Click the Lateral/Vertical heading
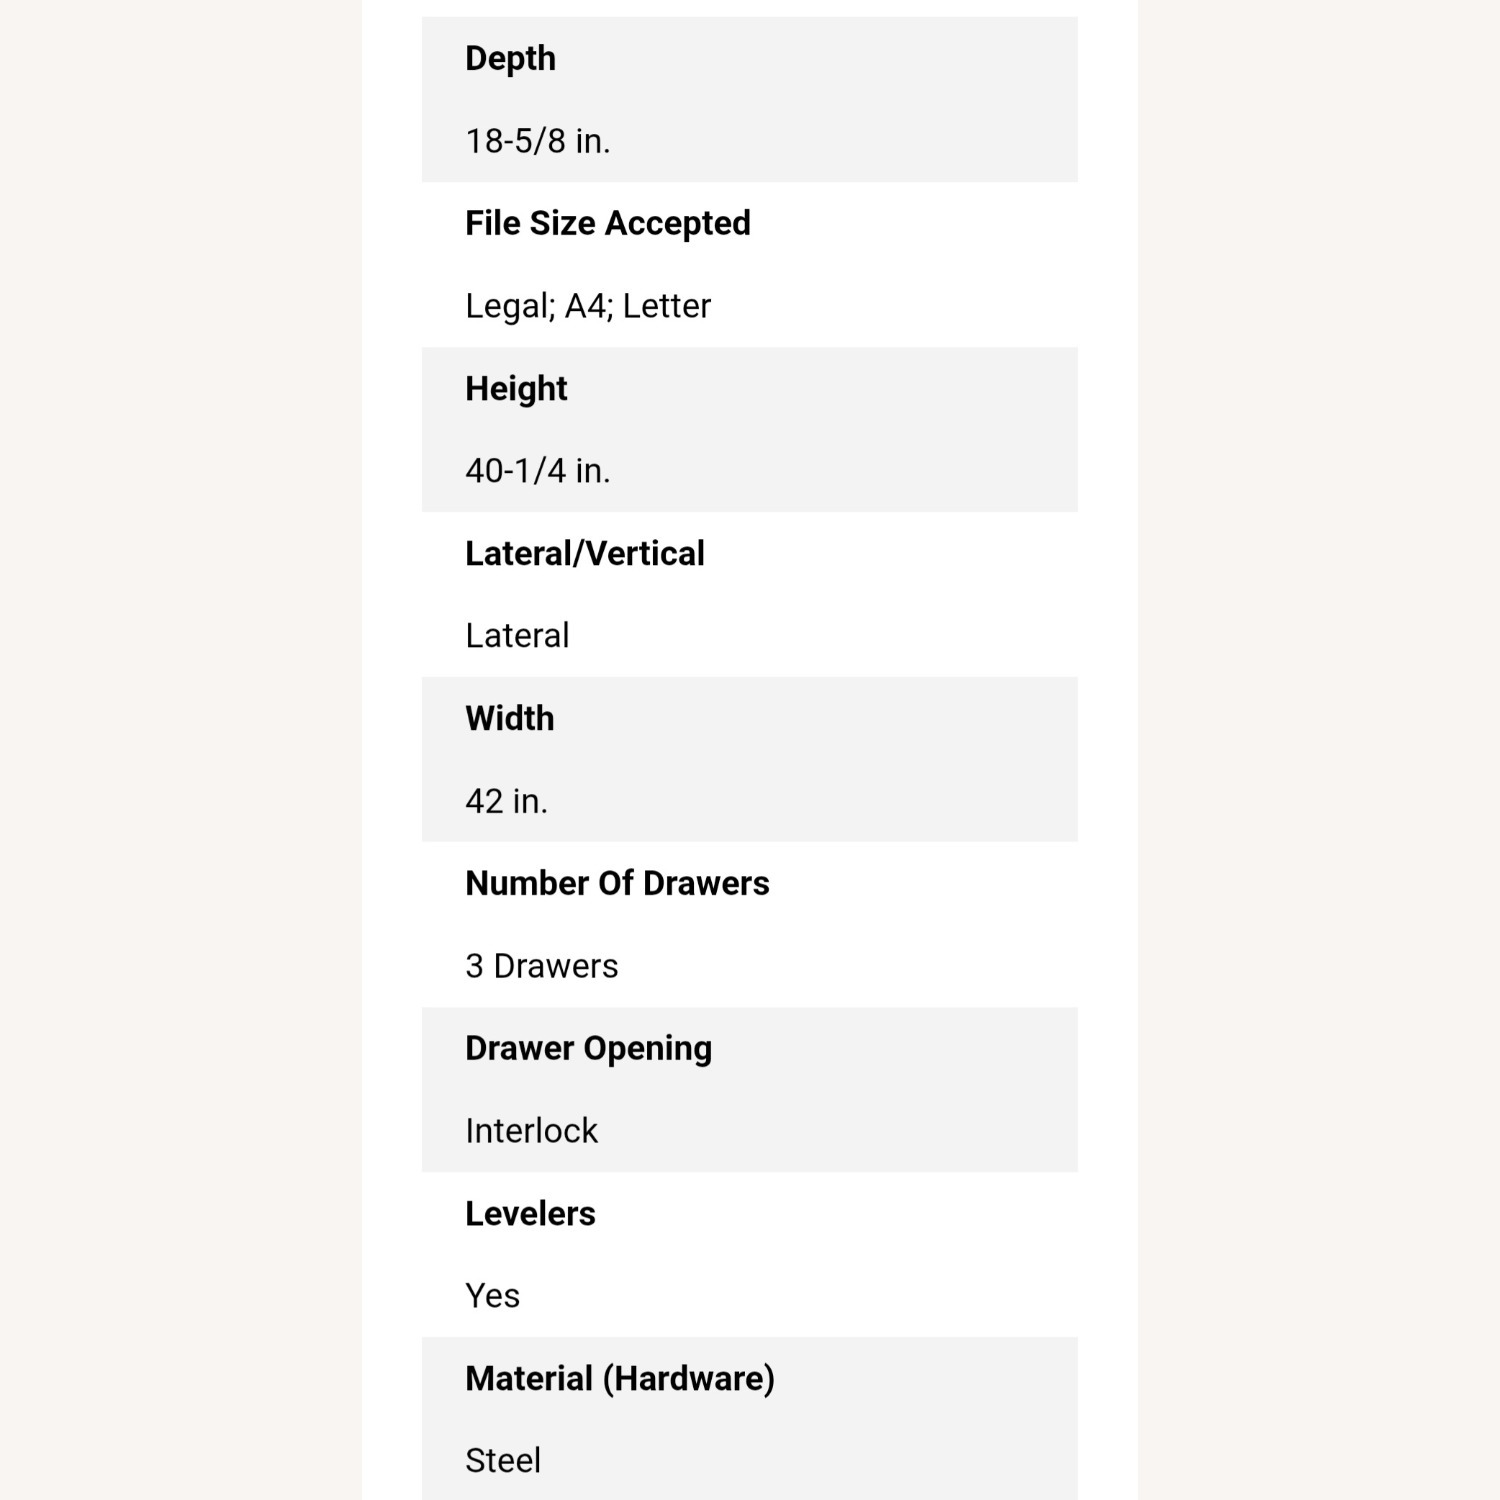This screenshot has height=1500, width=1500. pyautogui.click(x=585, y=554)
